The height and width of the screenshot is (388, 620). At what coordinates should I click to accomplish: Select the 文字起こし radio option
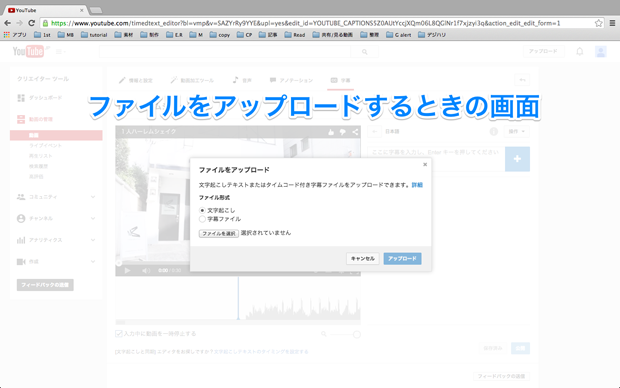click(202, 210)
